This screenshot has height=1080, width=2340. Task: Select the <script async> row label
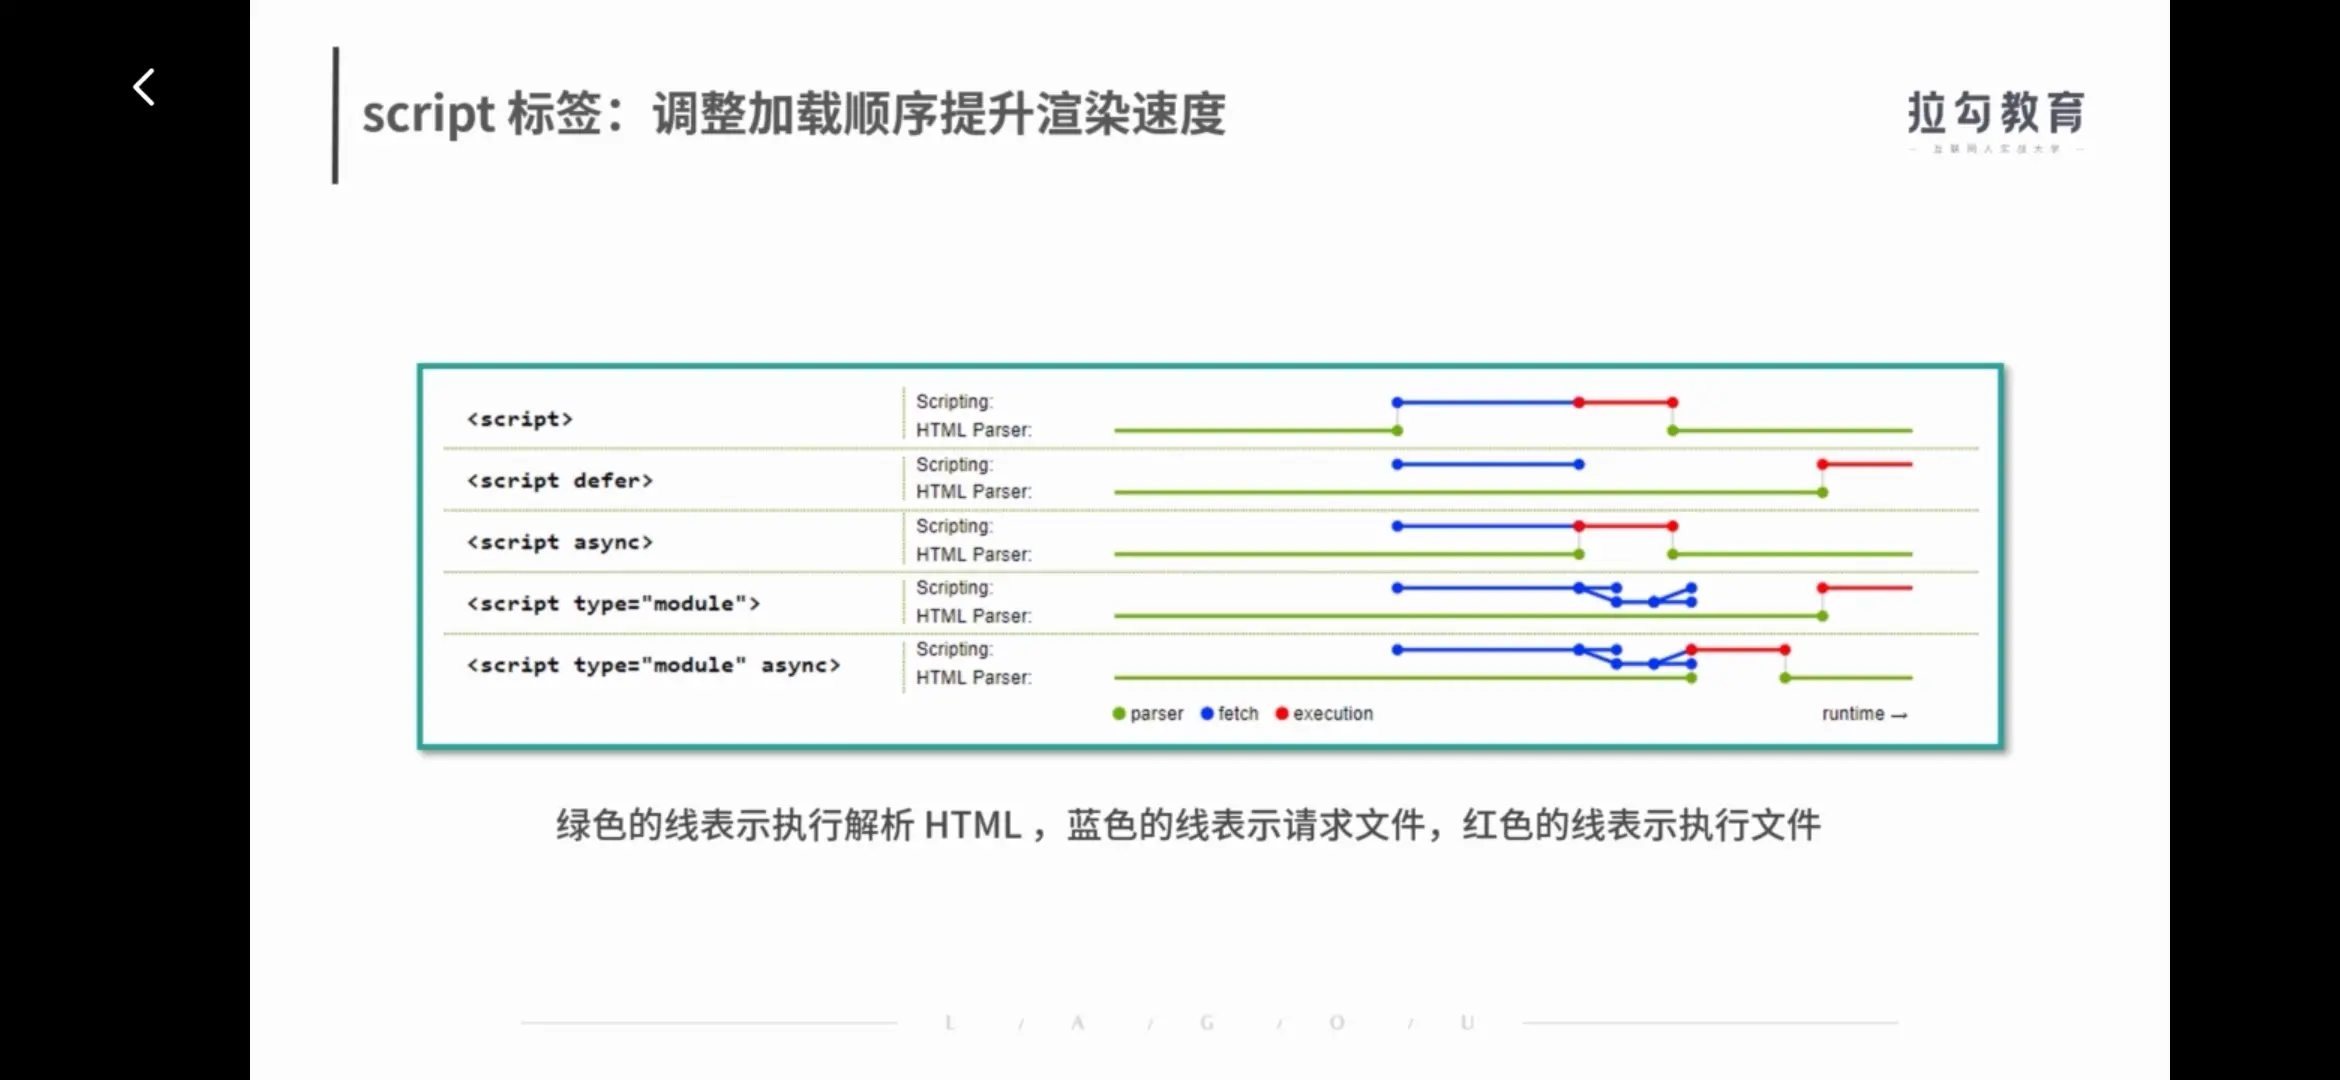[560, 543]
